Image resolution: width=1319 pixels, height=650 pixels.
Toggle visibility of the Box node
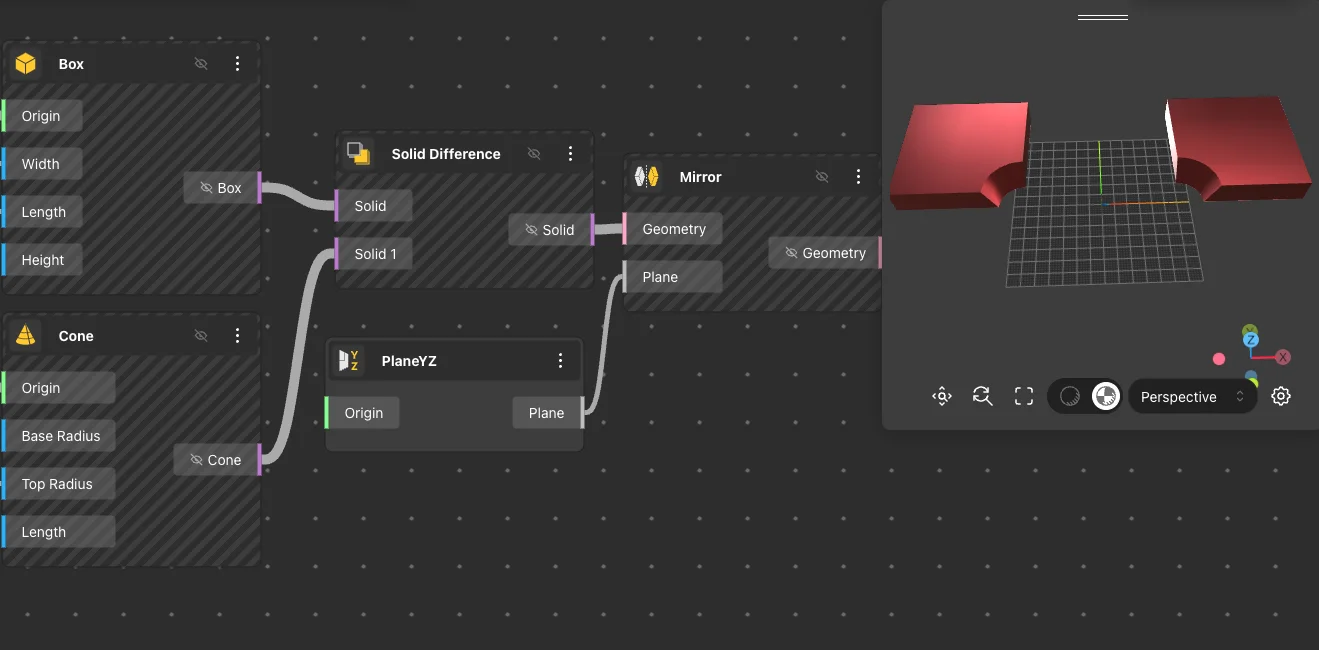click(201, 64)
